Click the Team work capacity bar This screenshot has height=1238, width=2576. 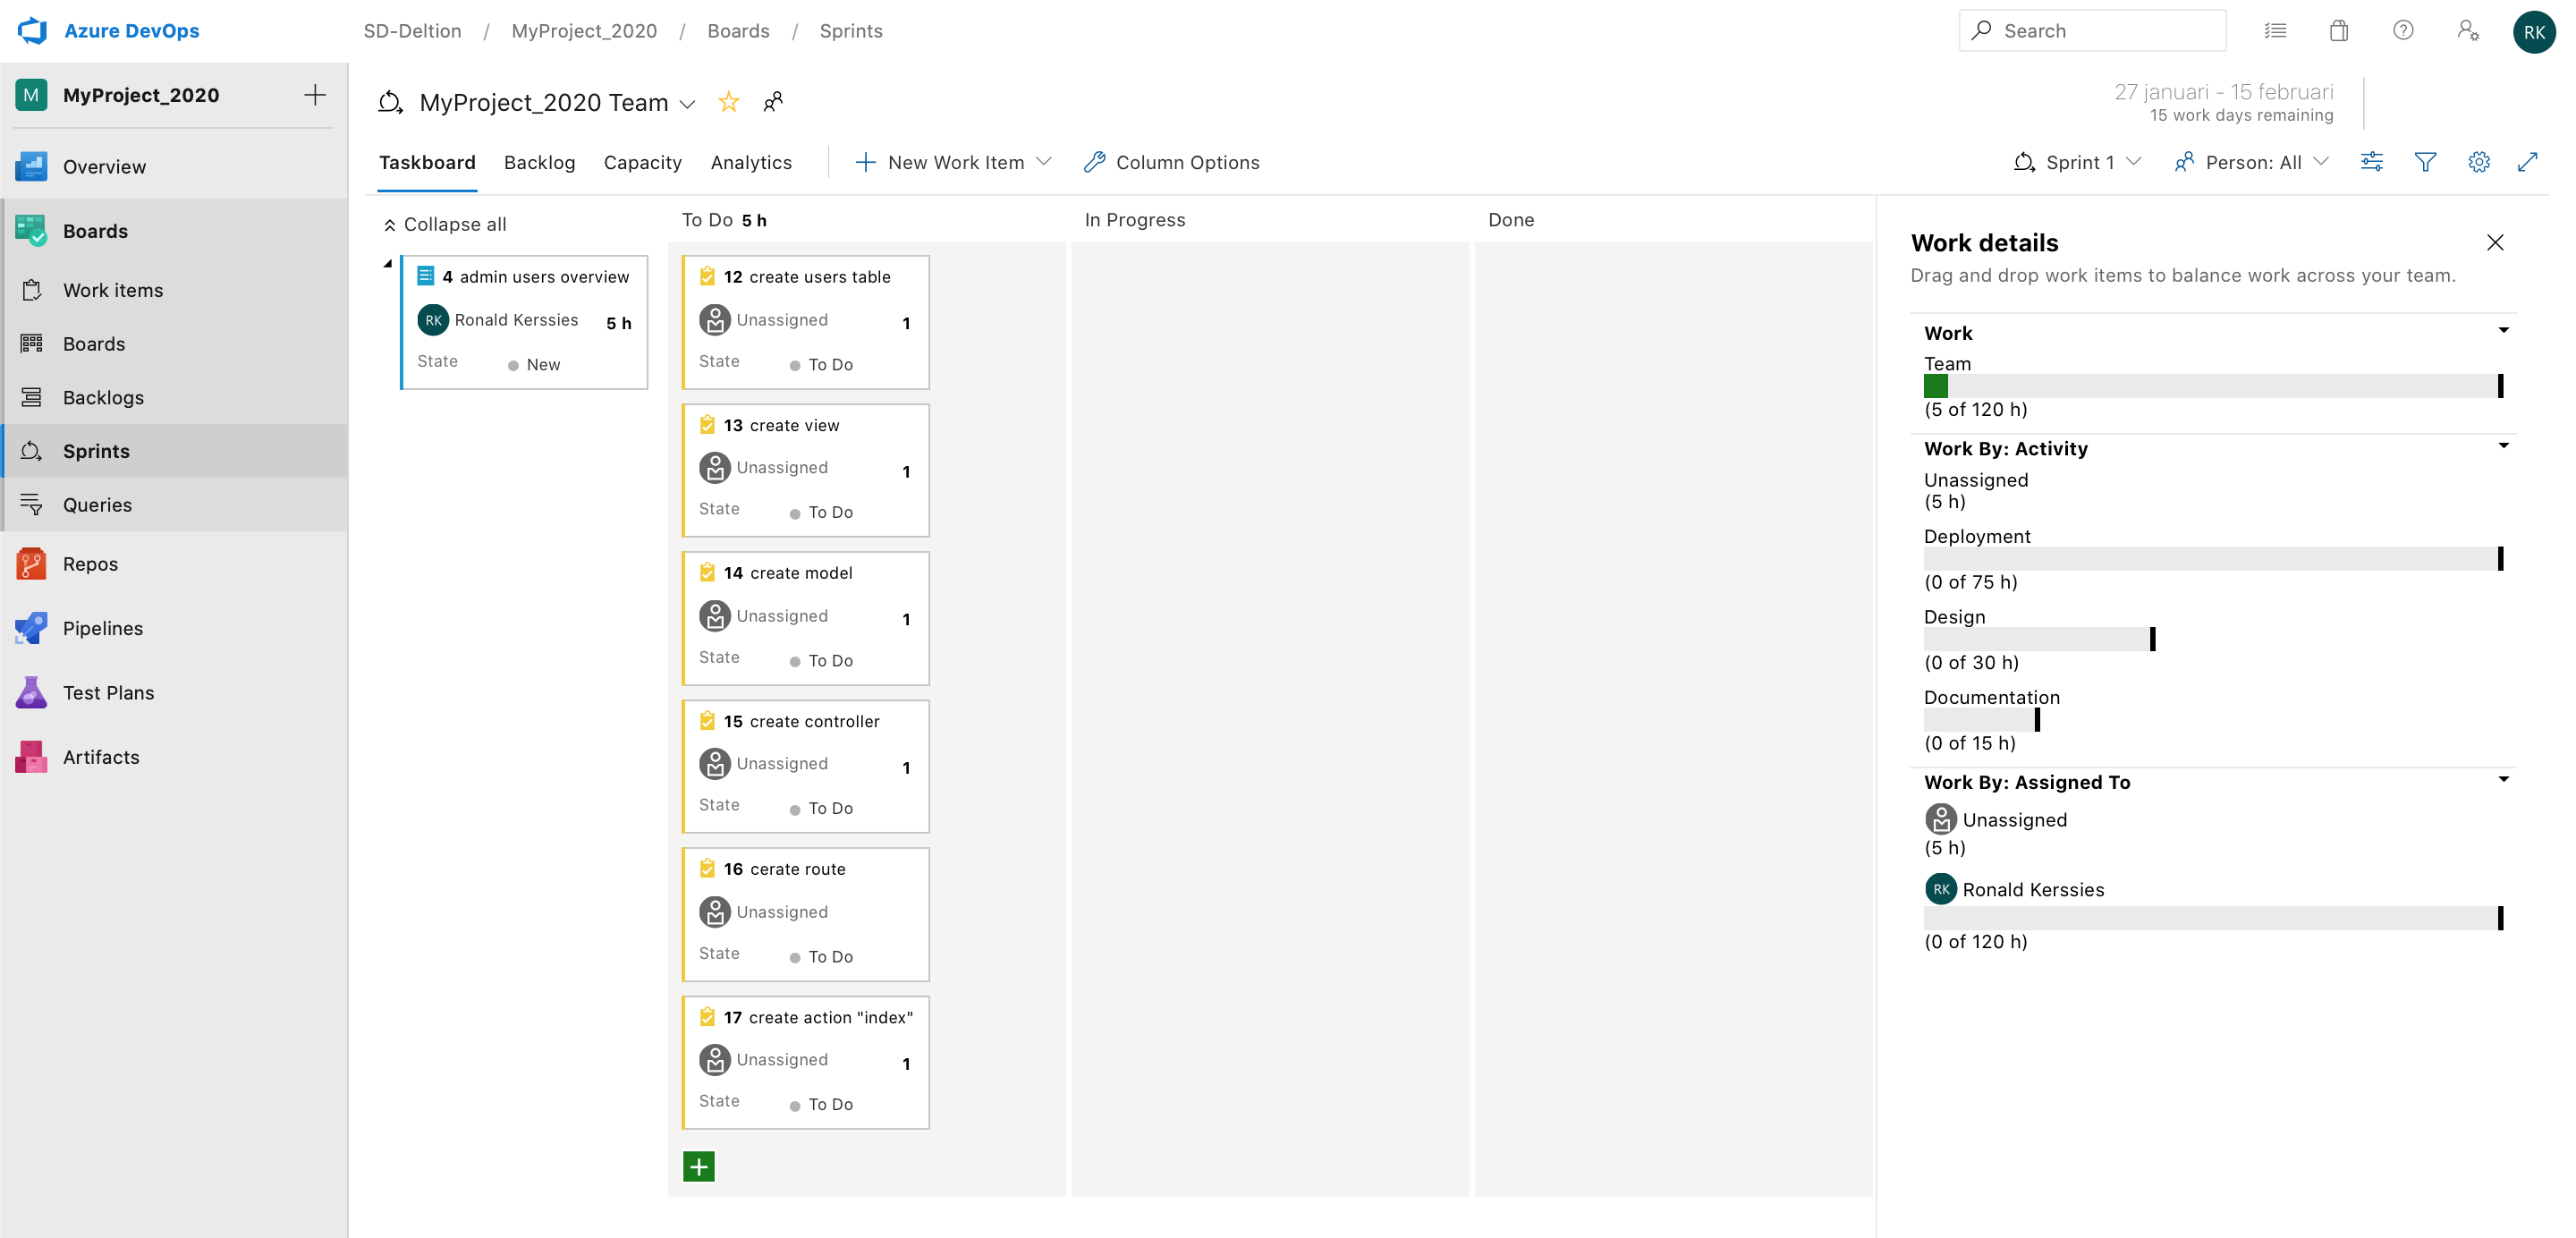click(x=2213, y=386)
